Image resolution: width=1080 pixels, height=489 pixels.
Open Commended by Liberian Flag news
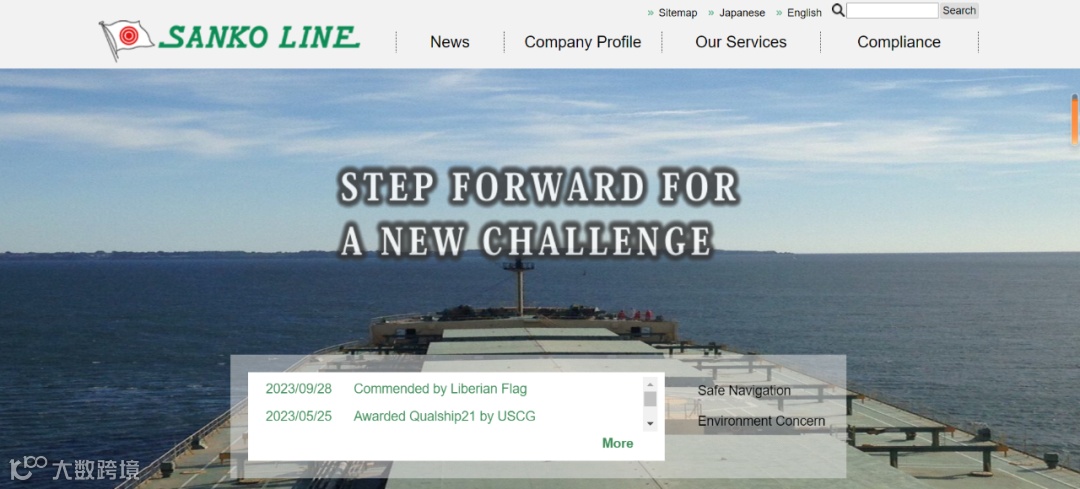point(440,389)
